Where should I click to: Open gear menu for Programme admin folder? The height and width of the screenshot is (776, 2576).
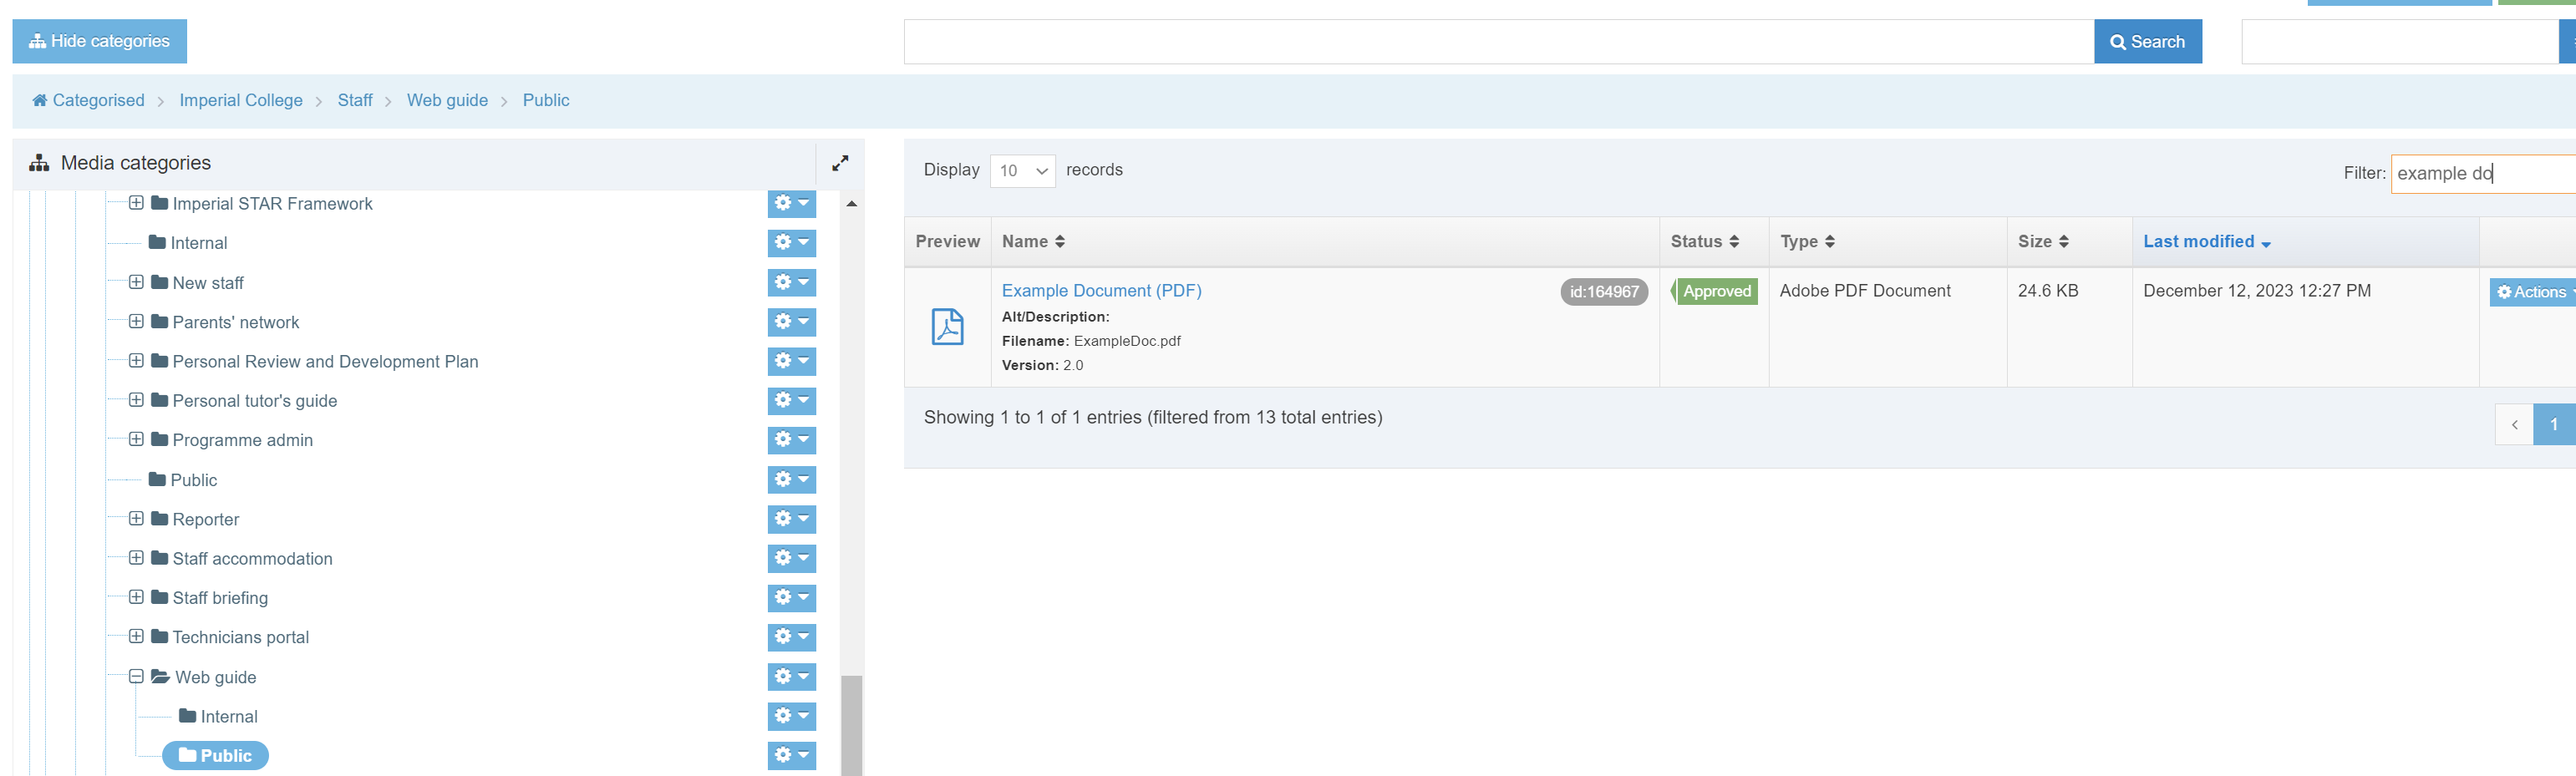click(791, 440)
